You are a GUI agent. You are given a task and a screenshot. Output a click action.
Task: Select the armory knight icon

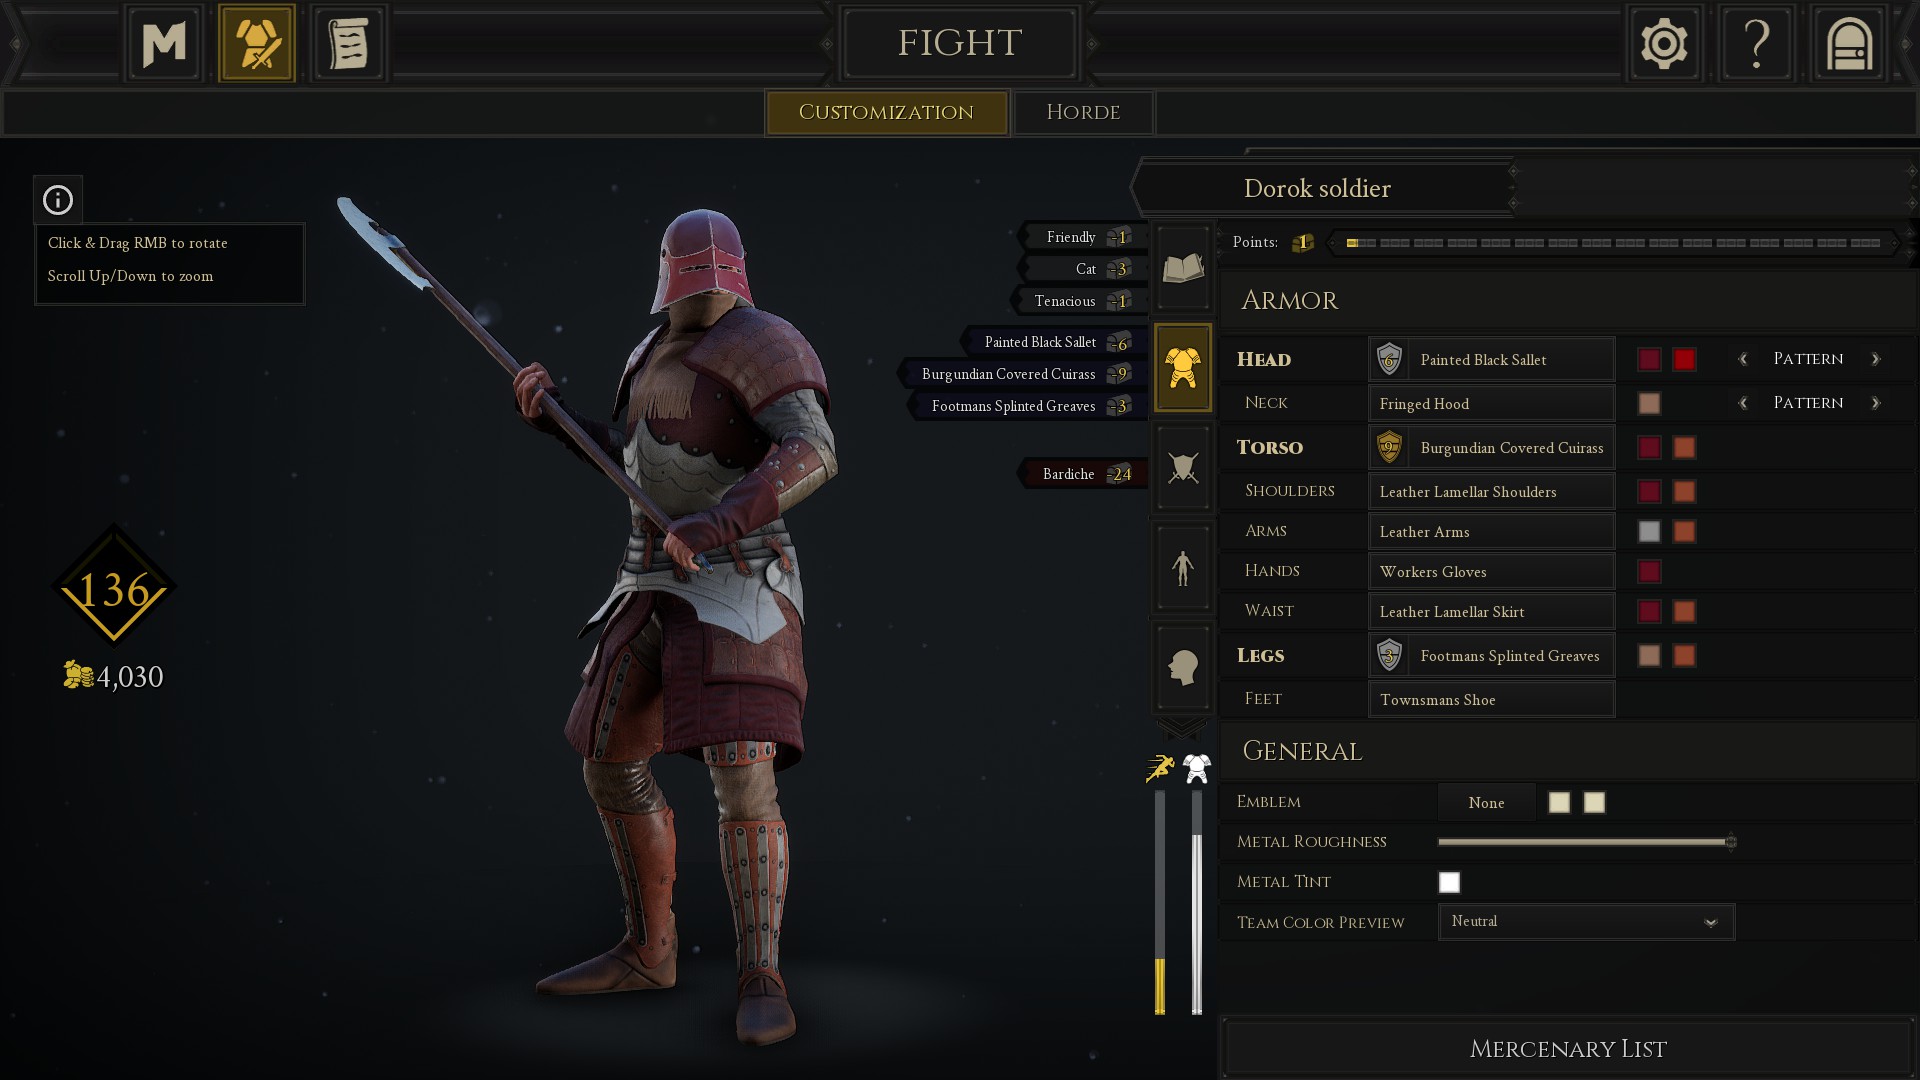point(257,44)
